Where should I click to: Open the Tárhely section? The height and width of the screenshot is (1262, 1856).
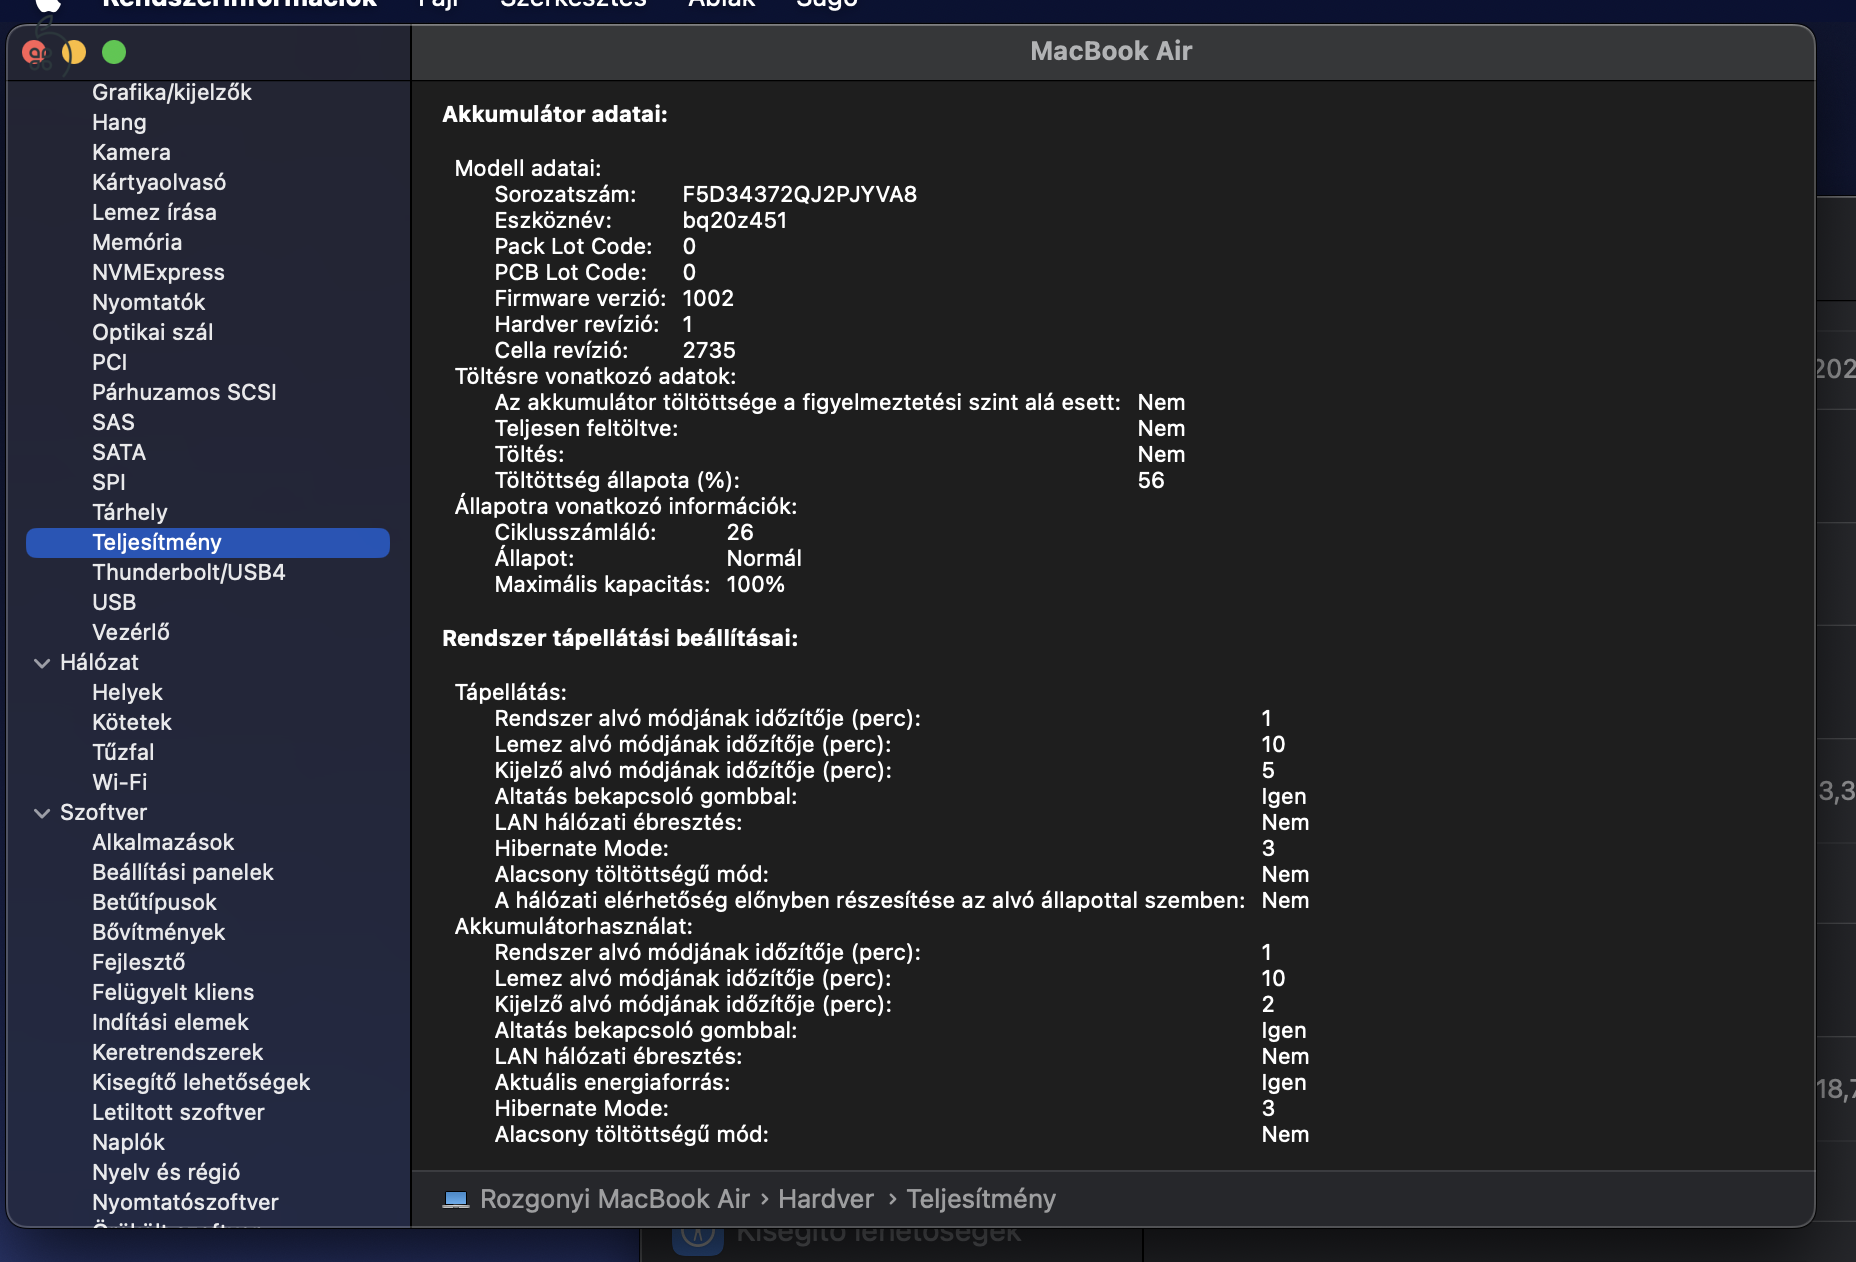130,512
